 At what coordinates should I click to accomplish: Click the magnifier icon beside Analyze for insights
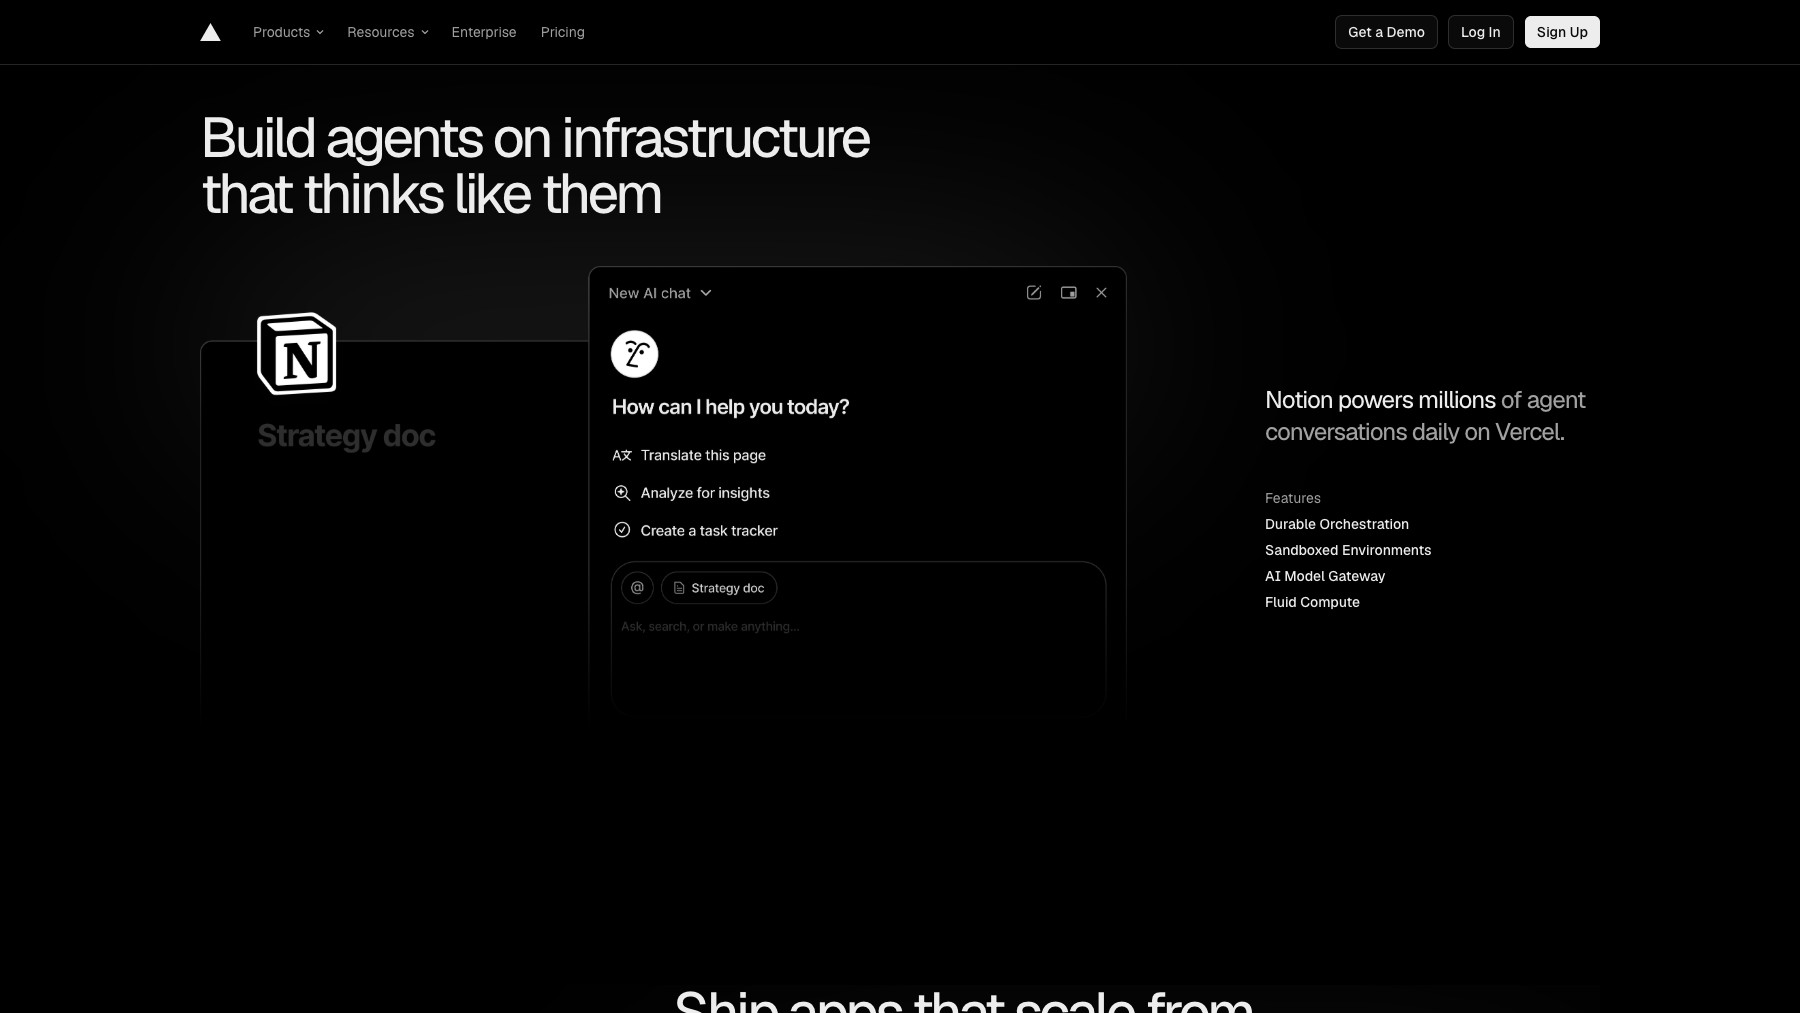tap(622, 493)
